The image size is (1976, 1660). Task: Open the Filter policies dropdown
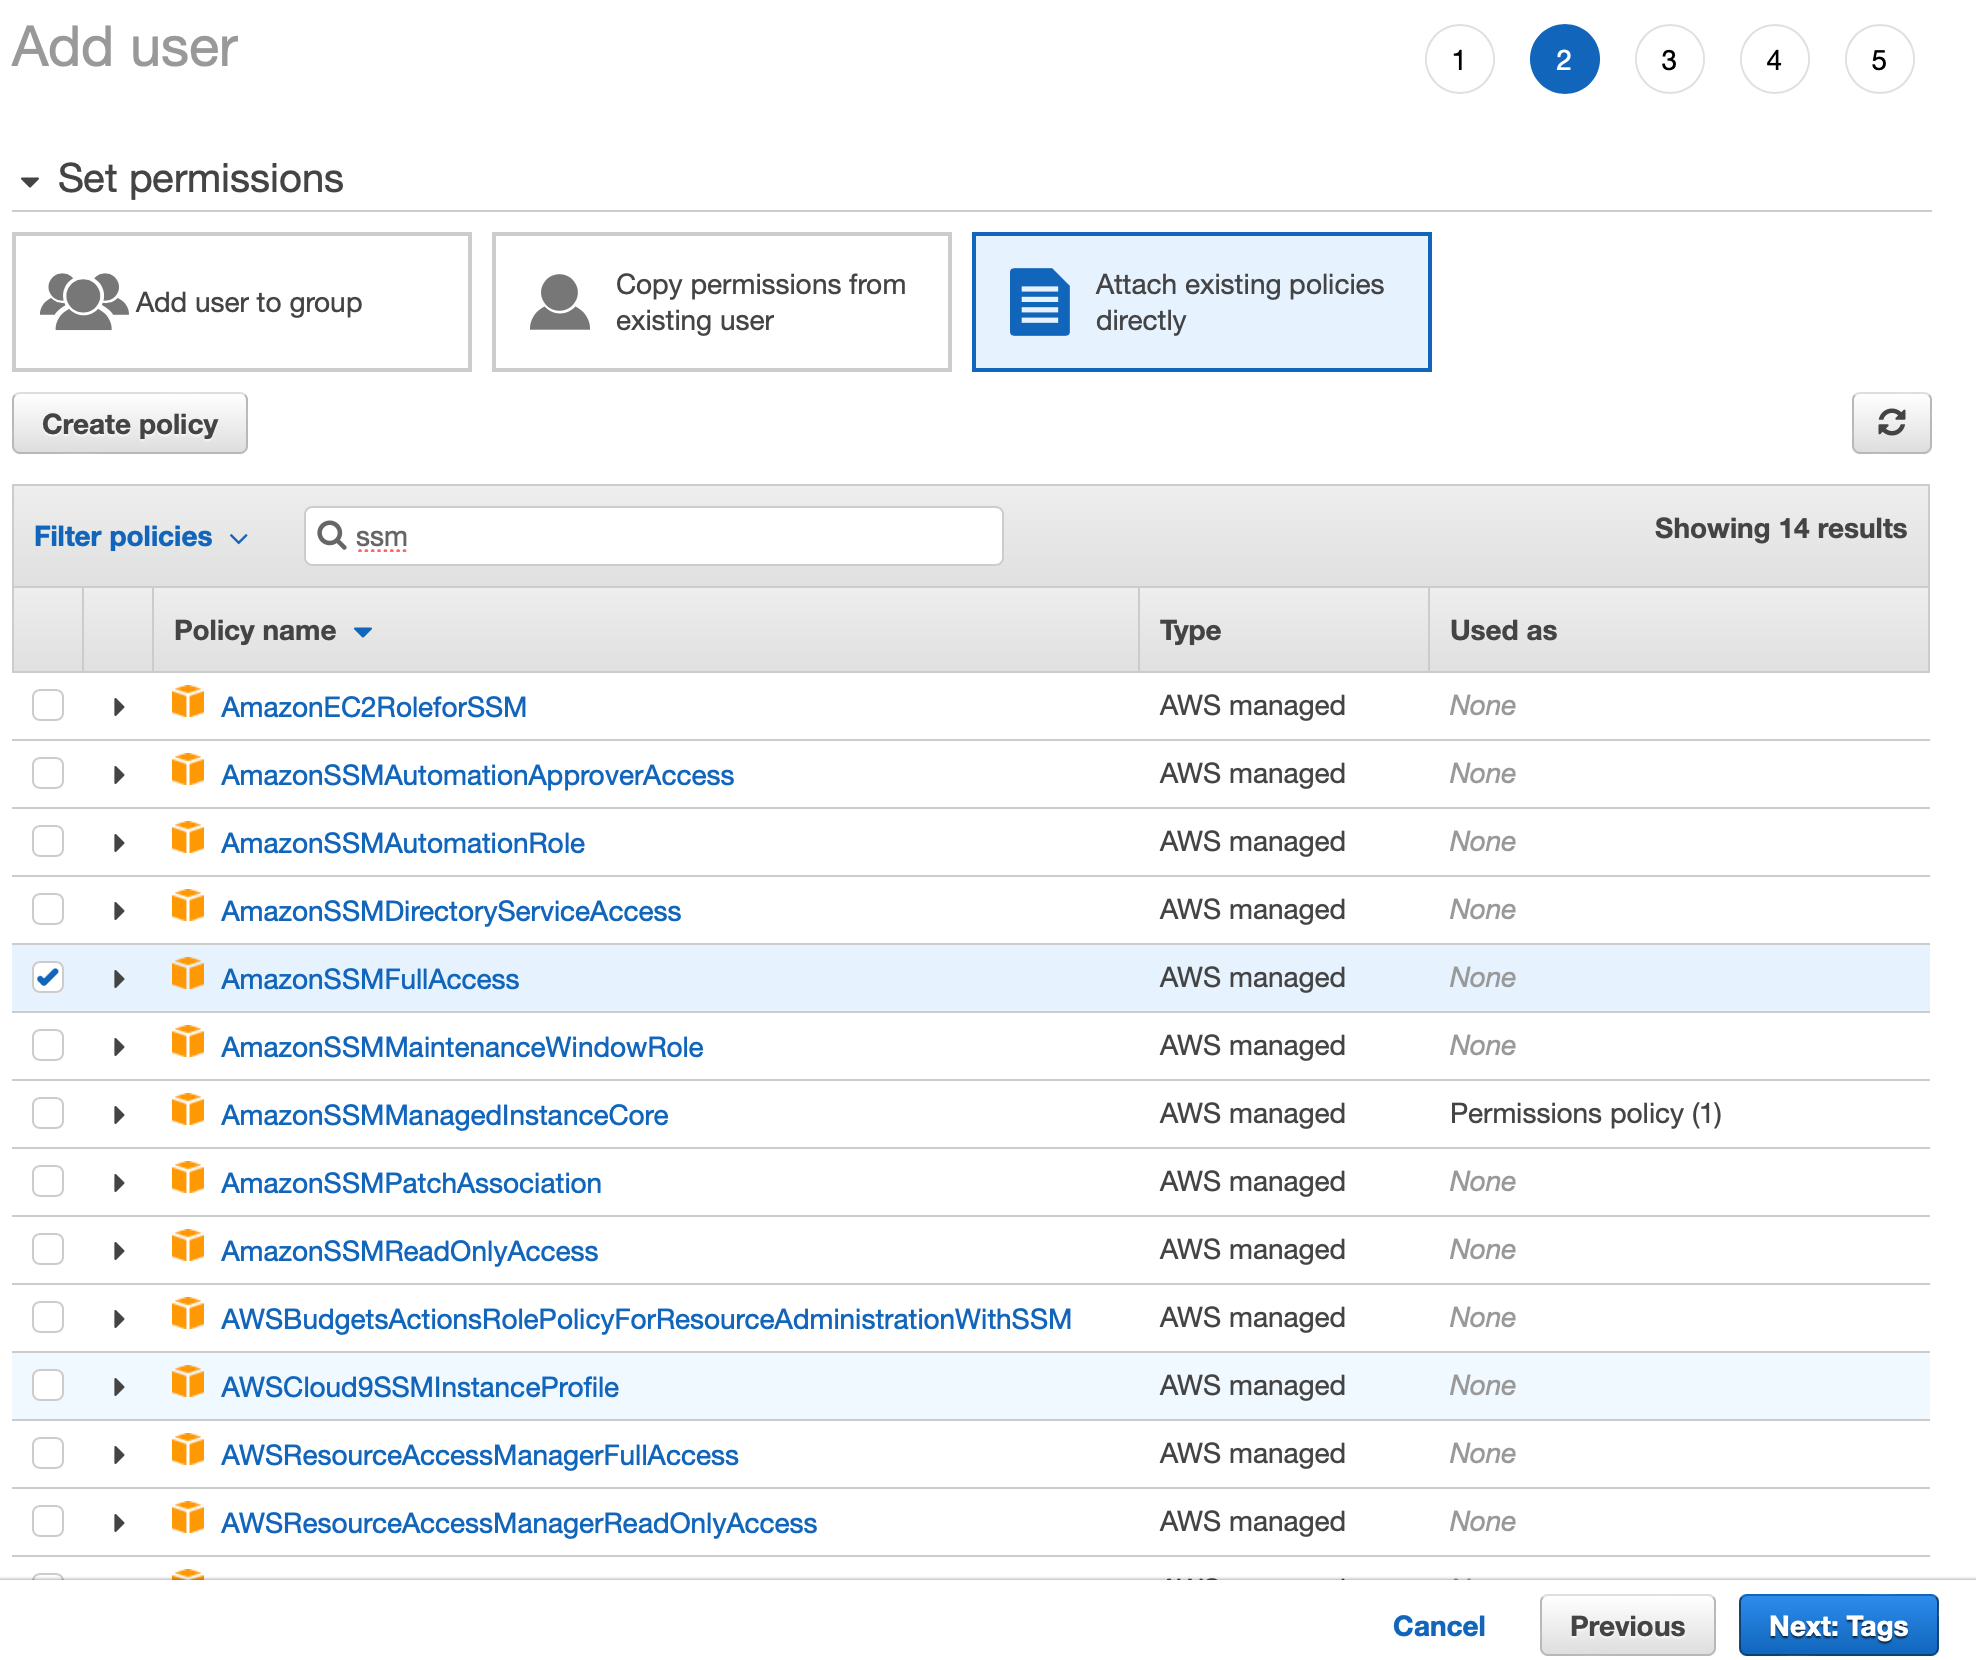pyautogui.click(x=141, y=537)
